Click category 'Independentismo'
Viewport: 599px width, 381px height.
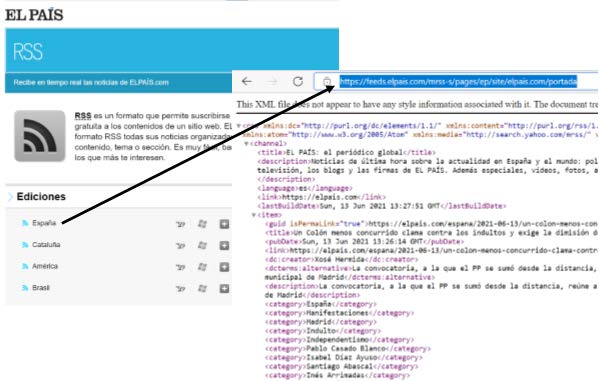[x=337, y=340]
